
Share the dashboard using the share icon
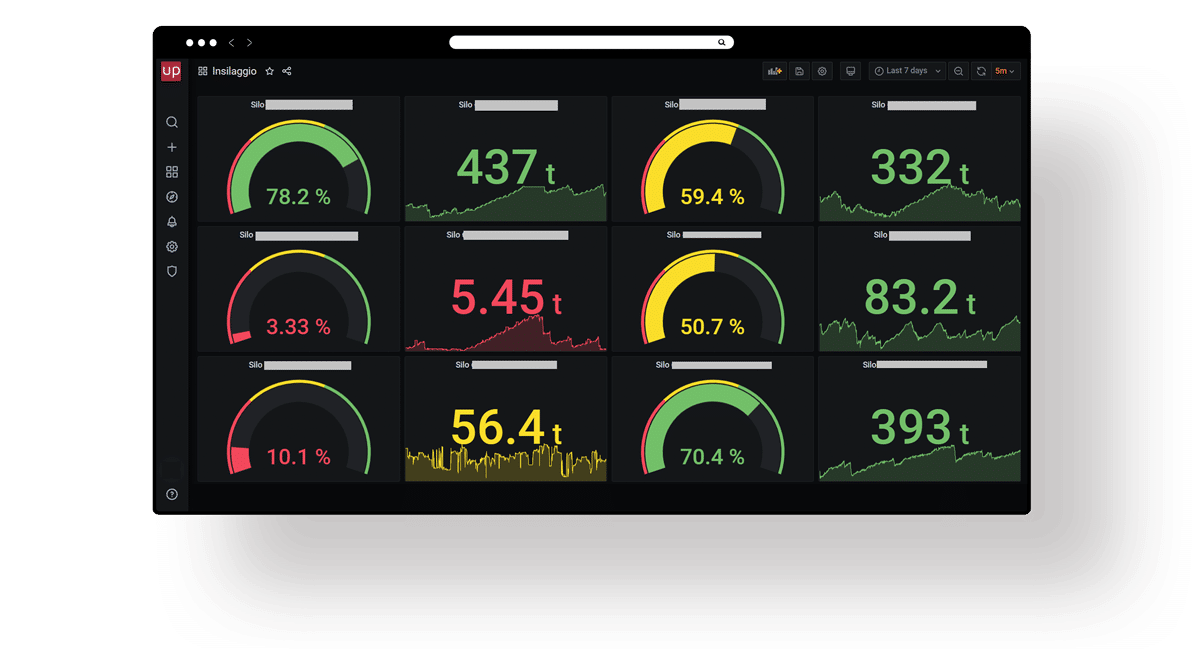coord(287,71)
